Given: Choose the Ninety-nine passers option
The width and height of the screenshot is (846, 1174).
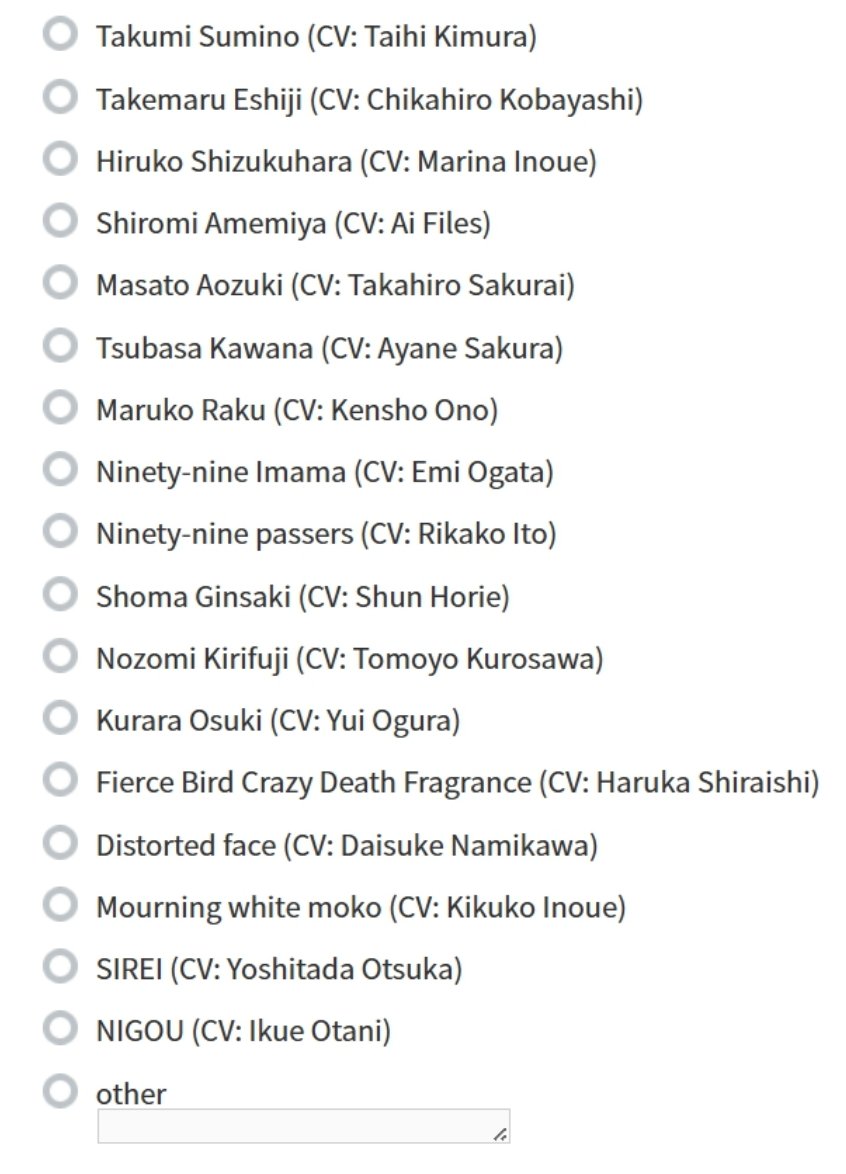Looking at the screenshot, I should point(60,533).
